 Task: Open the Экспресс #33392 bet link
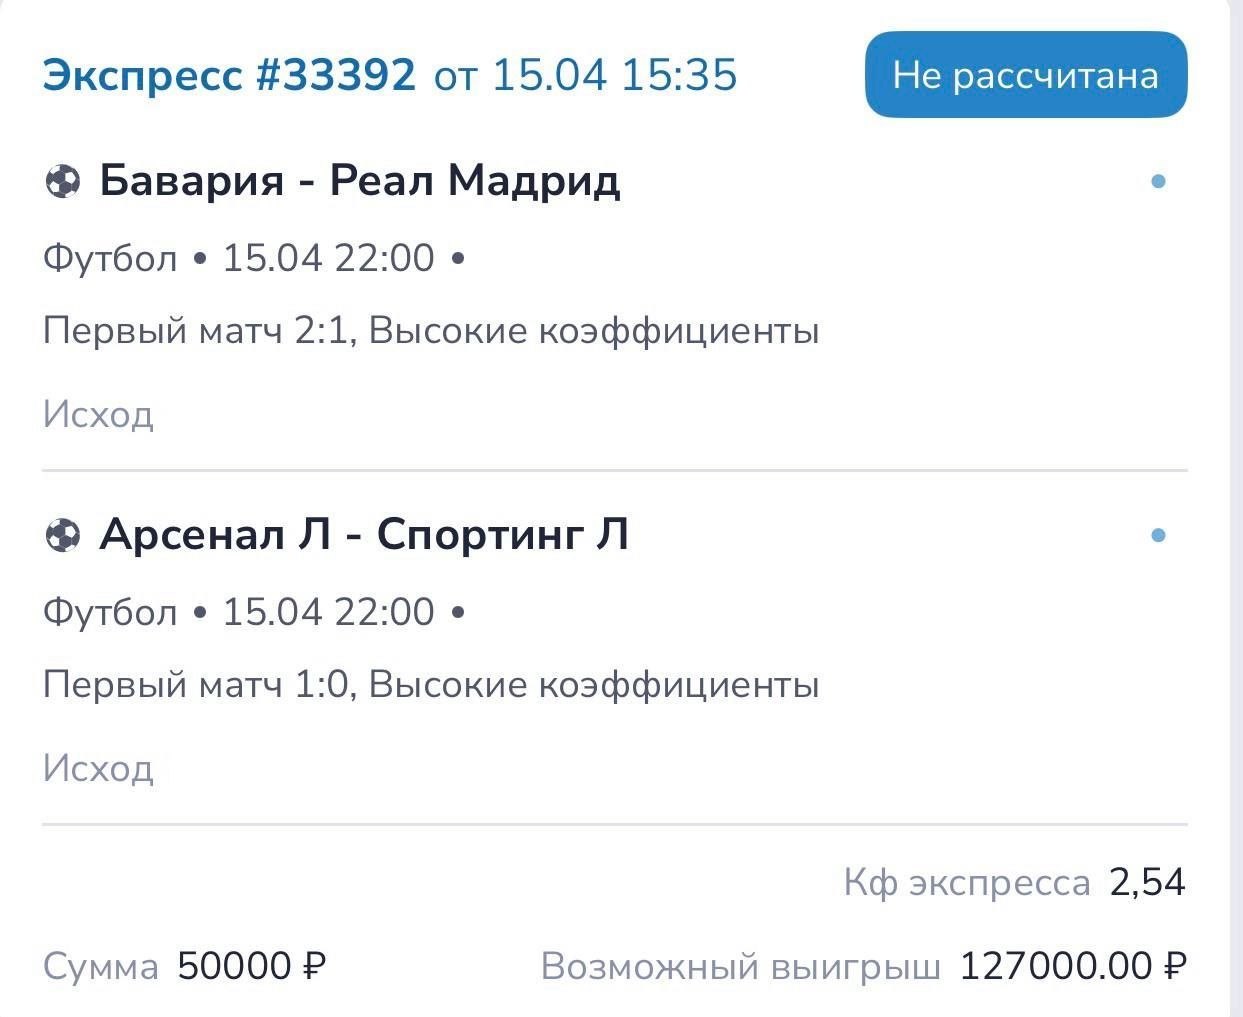[229, 75]
